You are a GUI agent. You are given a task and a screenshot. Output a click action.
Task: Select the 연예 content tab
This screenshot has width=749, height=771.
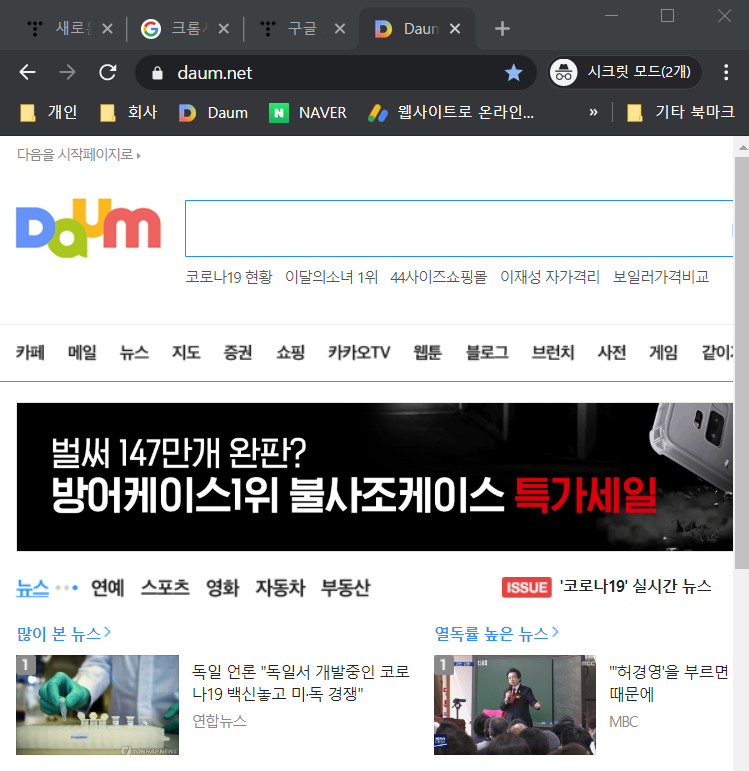tap(108, 588)
